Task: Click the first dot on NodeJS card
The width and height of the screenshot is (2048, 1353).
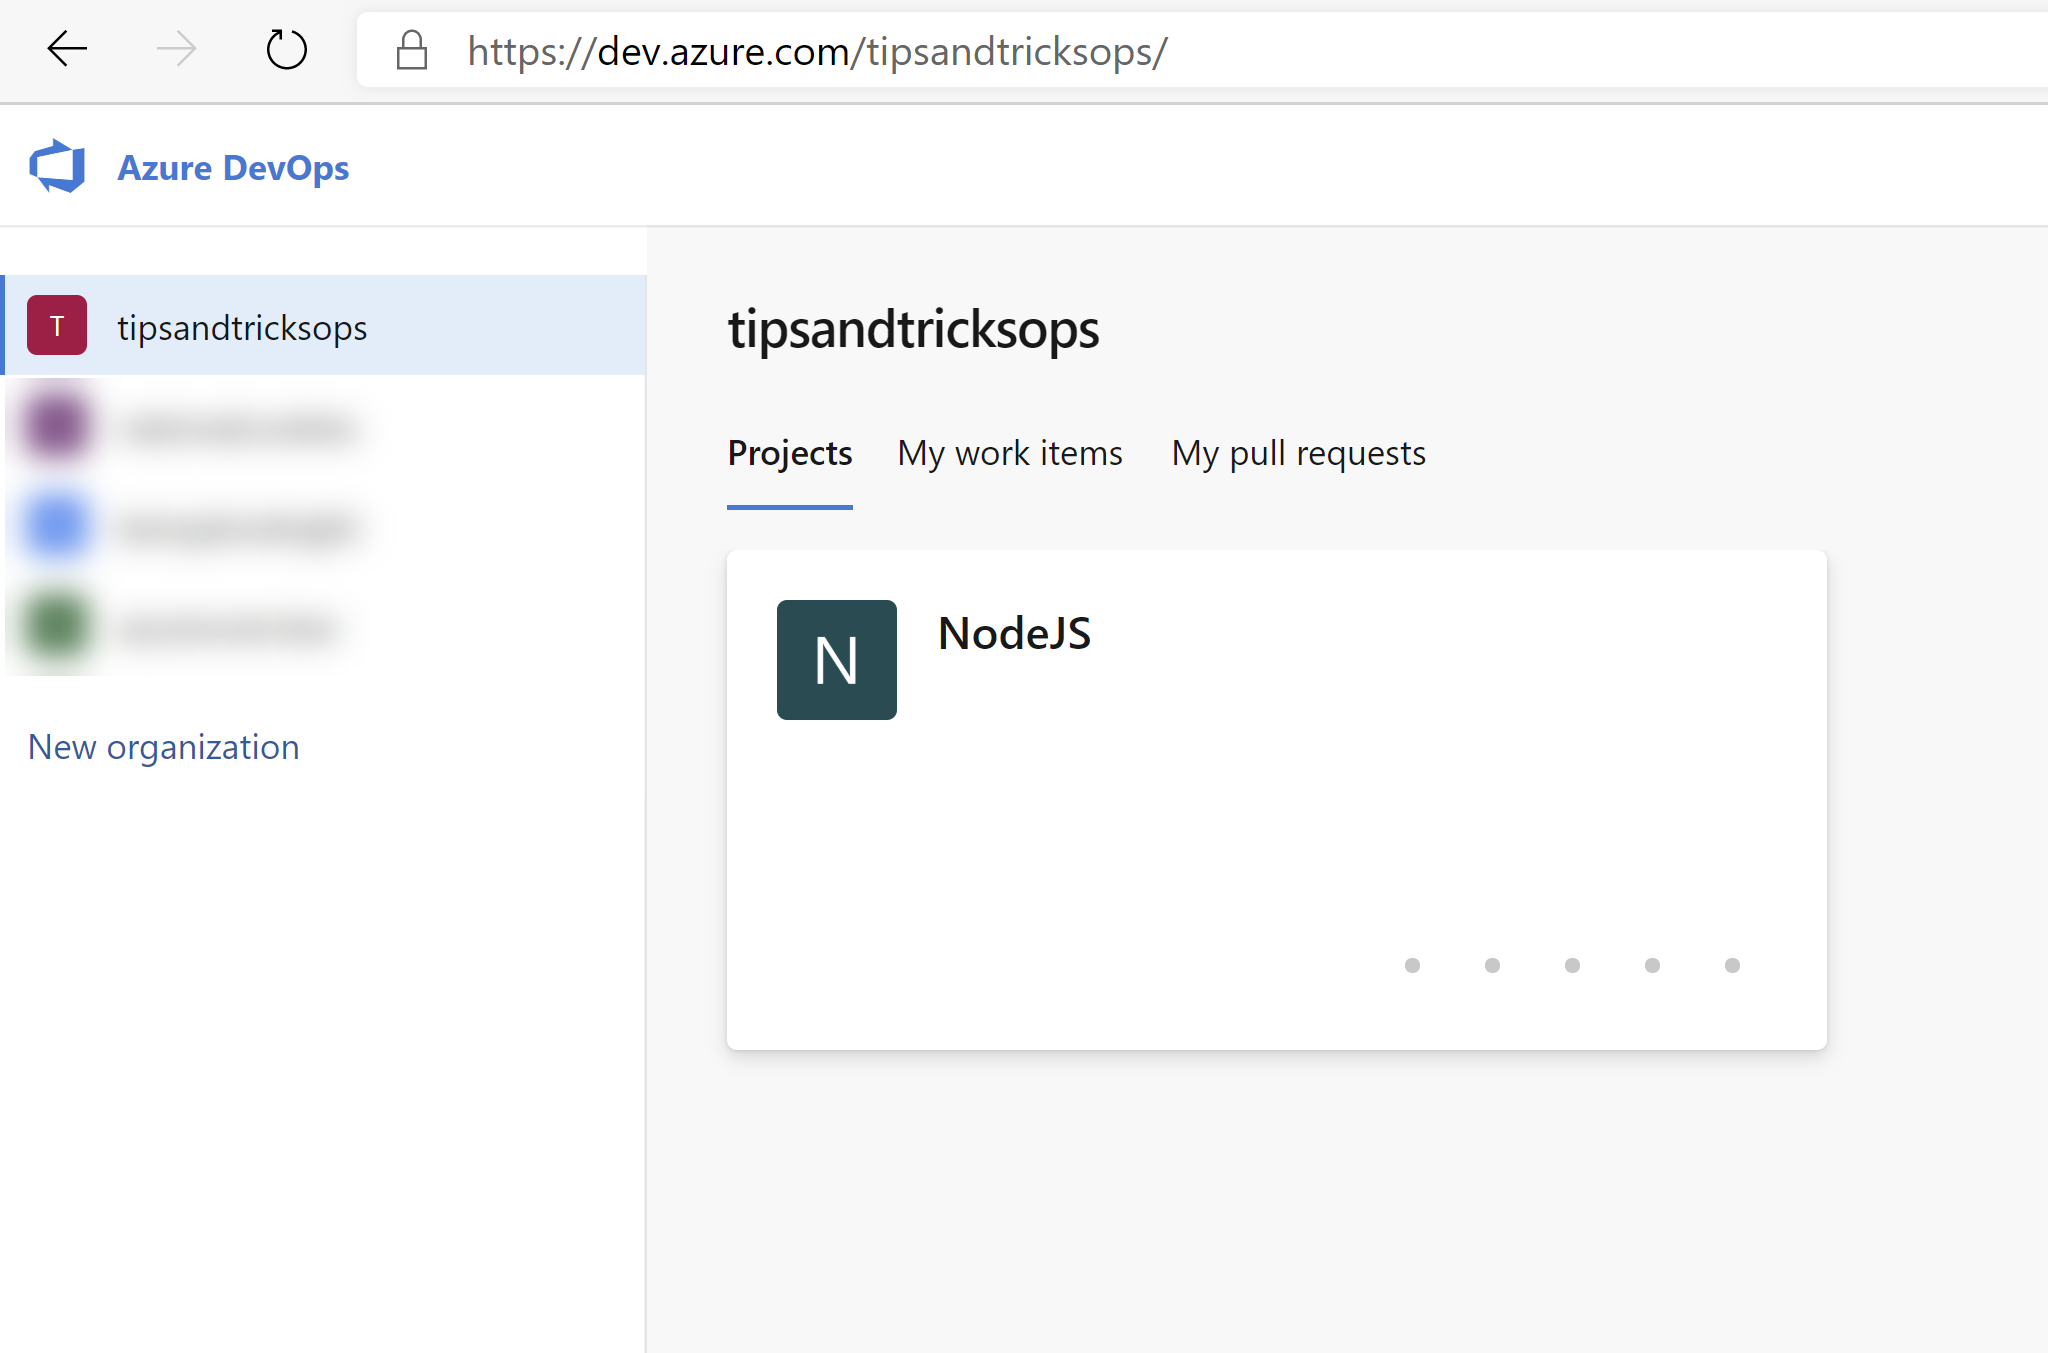Action: (x=1412, y=965)
